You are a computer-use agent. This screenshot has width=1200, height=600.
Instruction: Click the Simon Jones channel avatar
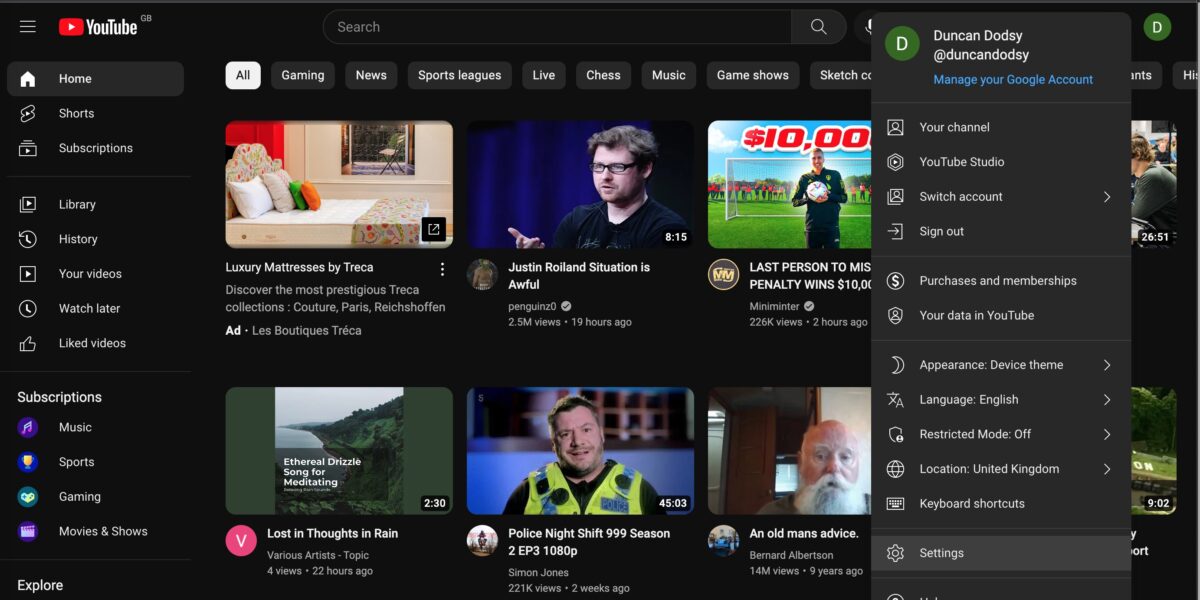click(x=482, y=541)
